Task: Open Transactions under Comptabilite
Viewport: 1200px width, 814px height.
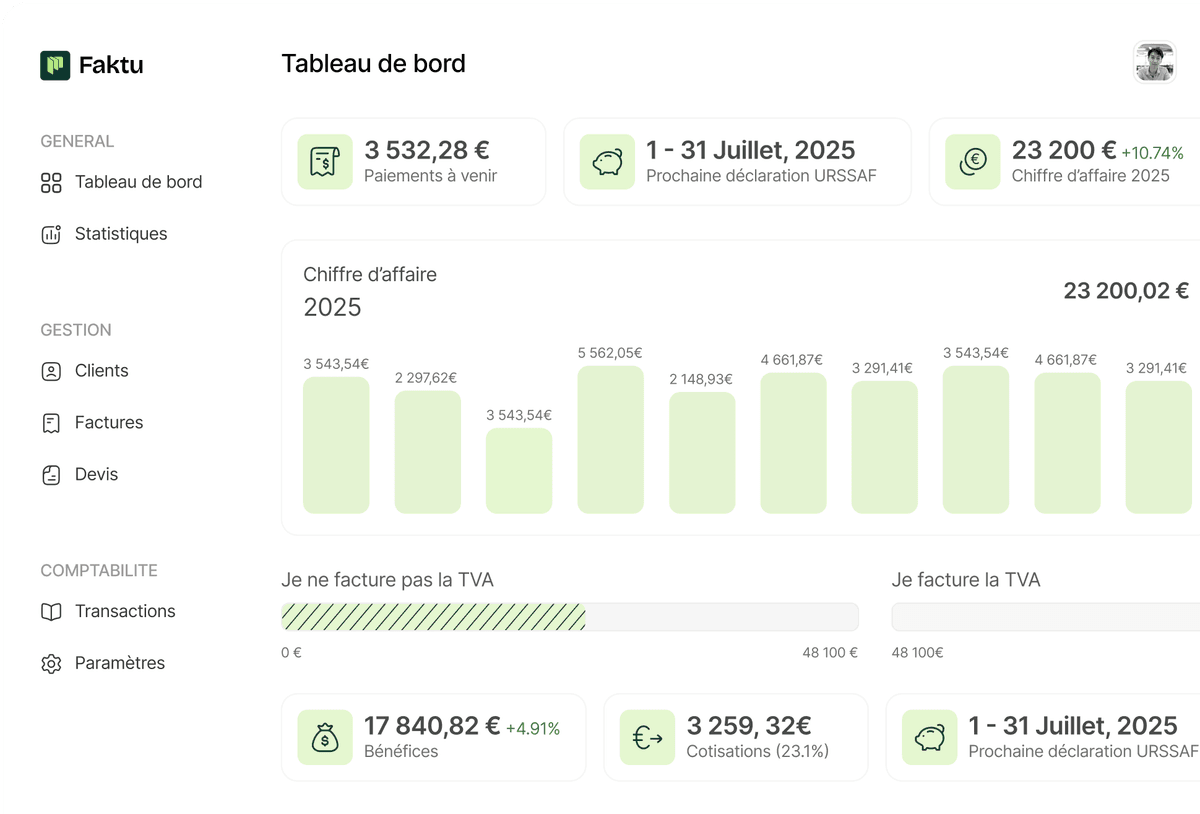Action: 125,611
